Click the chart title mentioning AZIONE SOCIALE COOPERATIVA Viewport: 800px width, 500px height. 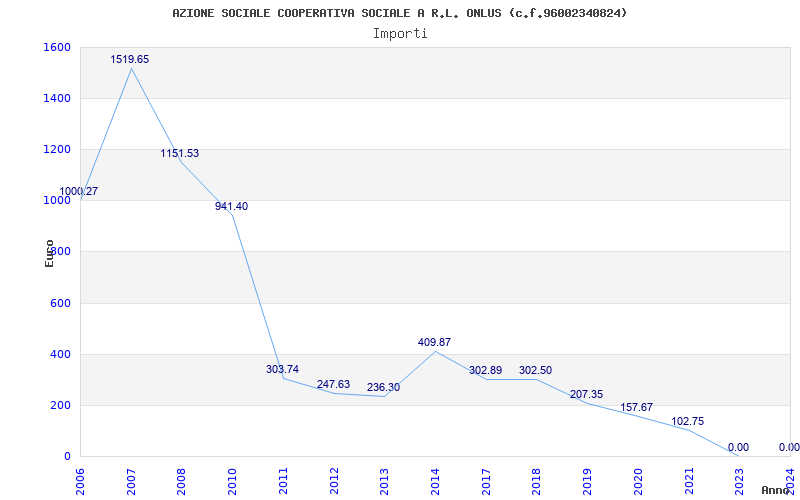coord(400,13)
